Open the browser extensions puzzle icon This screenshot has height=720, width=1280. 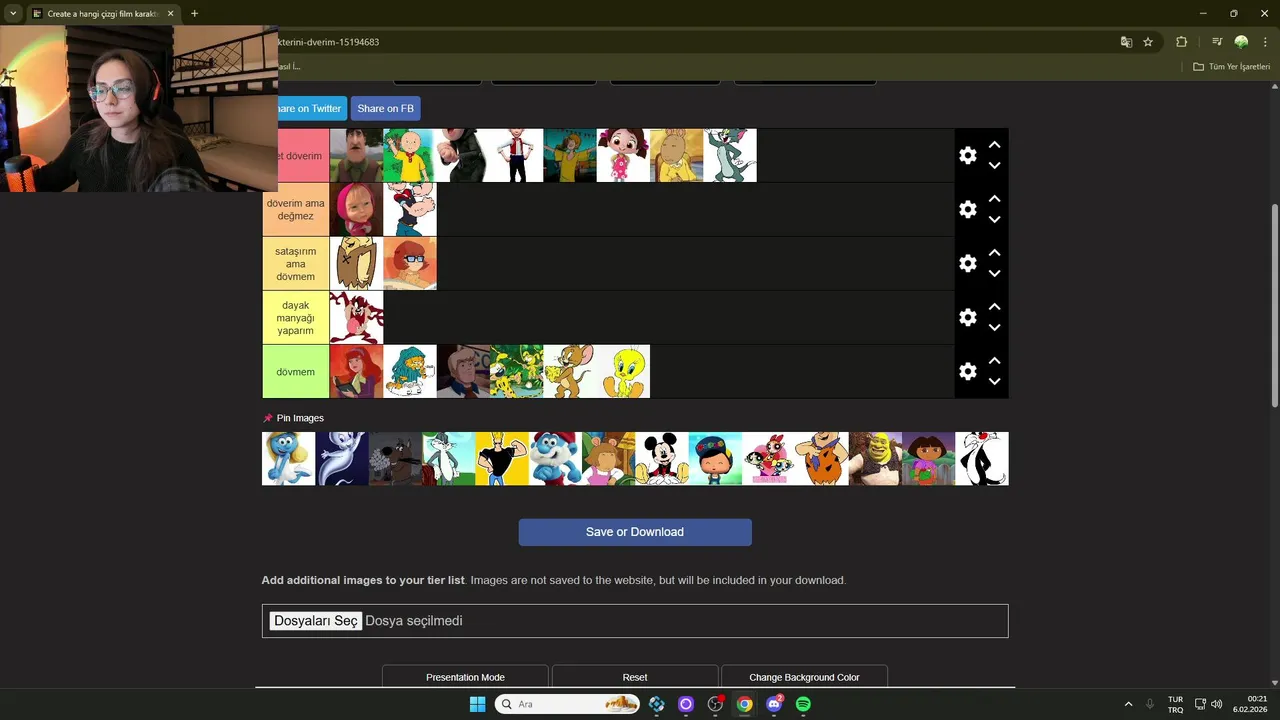[x=1181, y=42]
